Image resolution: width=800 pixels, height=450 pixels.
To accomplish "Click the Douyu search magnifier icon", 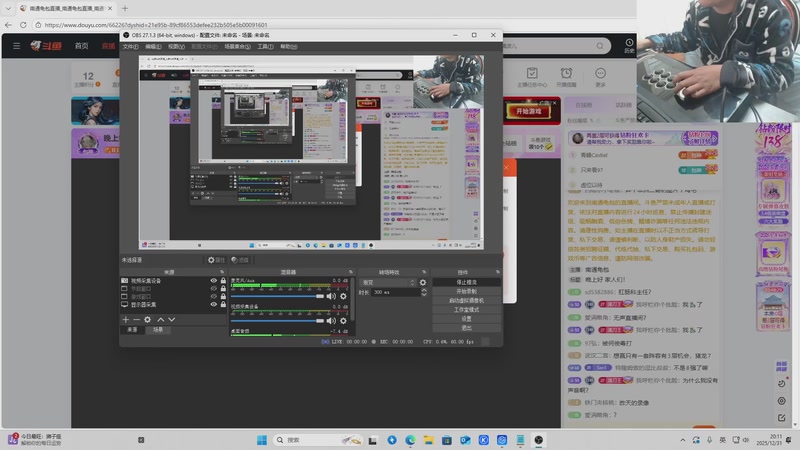I will pyautogui.click(x=600, y=46).
